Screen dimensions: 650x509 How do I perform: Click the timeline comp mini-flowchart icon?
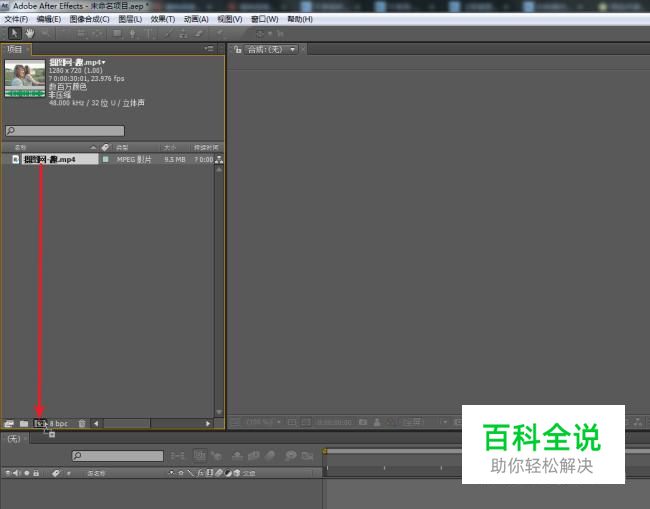click(x=177, y=456)
